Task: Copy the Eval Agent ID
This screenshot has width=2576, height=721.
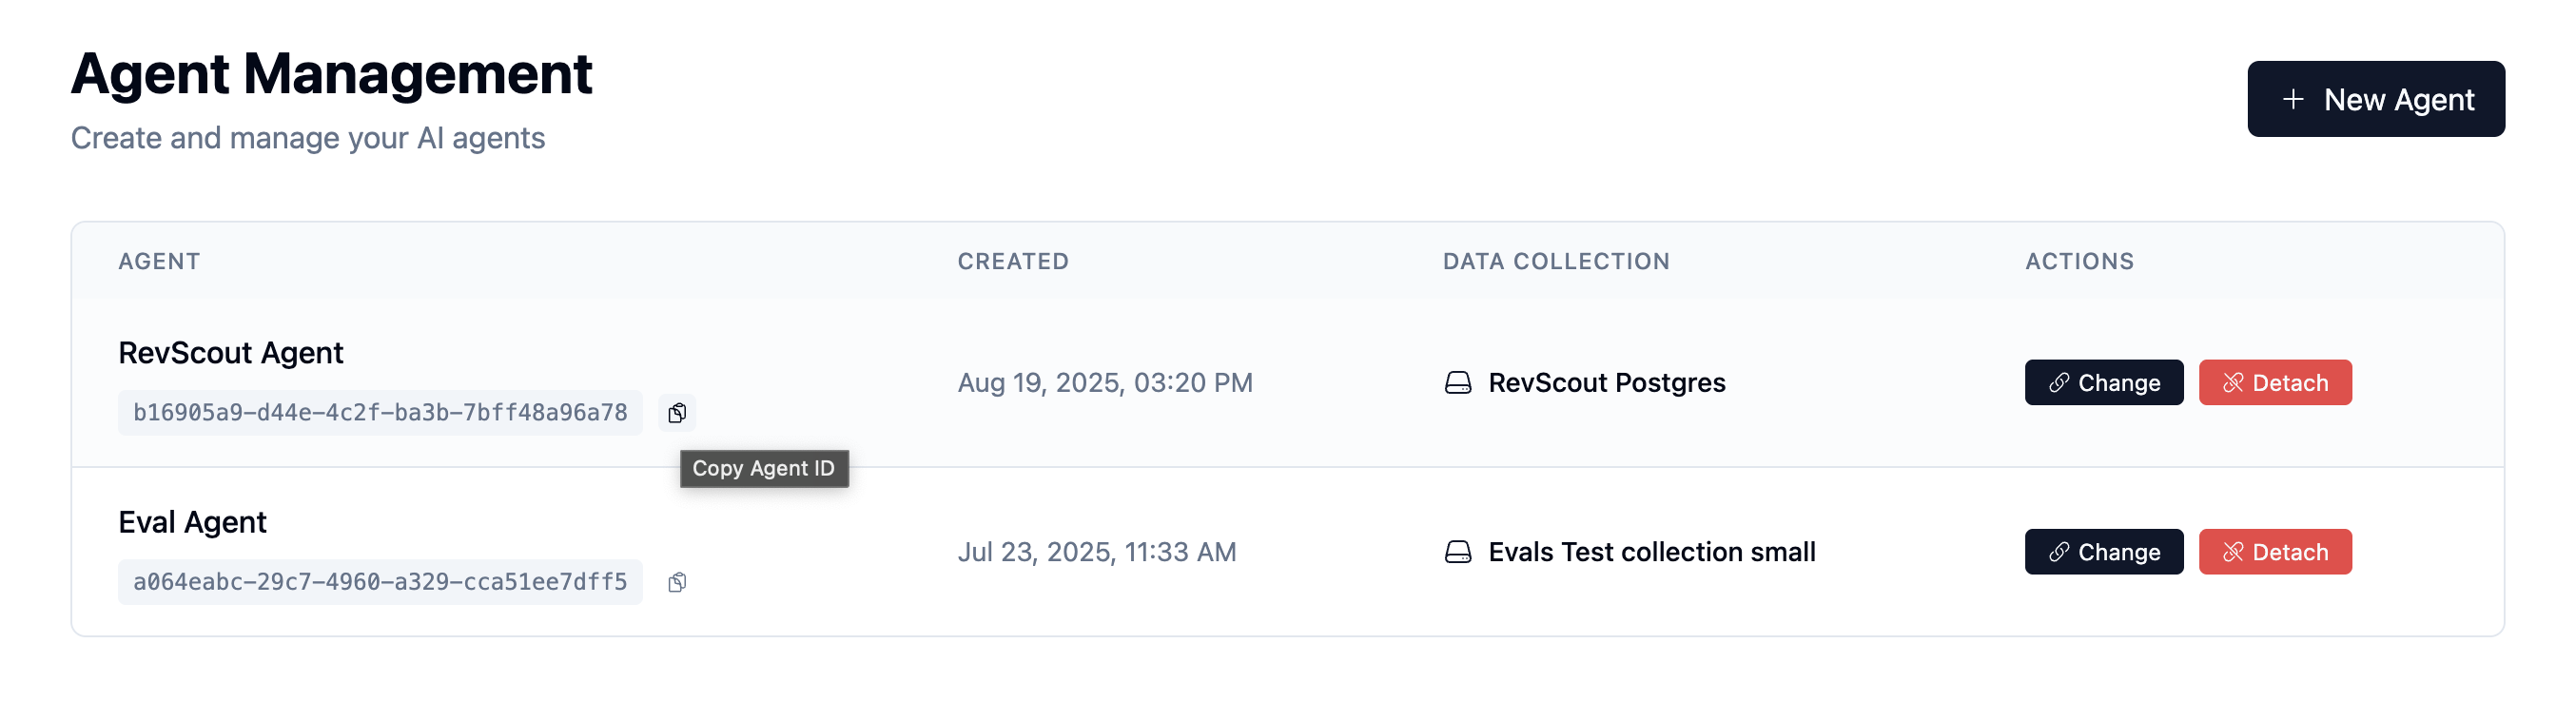Action: point(677,582)
